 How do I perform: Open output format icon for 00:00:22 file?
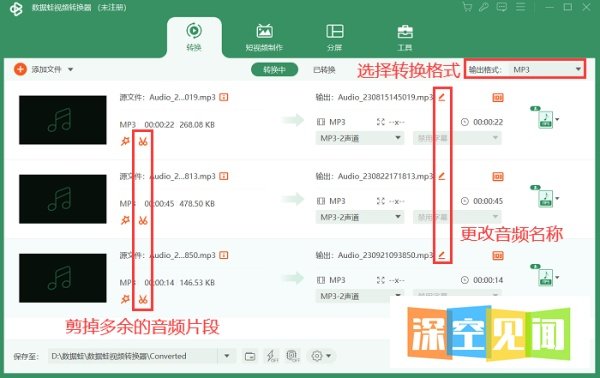545,118
